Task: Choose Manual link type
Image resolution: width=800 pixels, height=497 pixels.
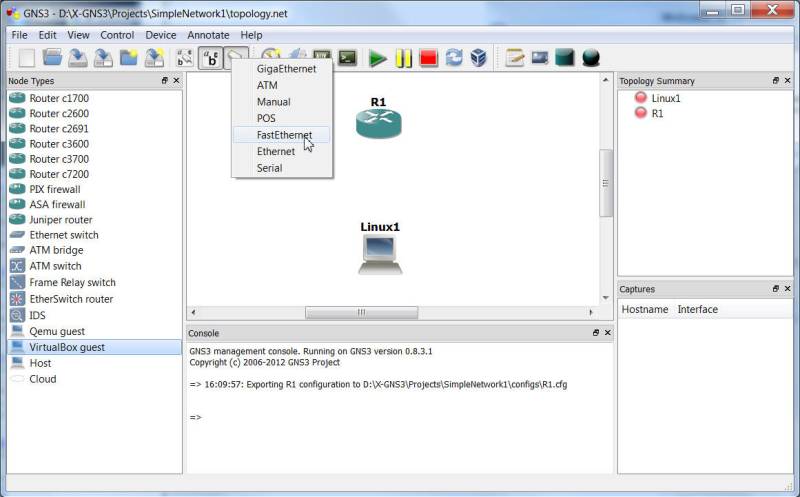Action: point(282,102)
